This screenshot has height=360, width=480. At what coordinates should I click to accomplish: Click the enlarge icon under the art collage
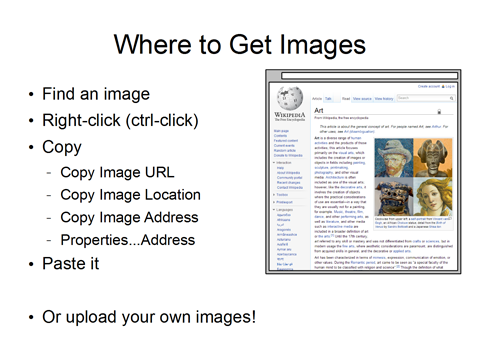point(450,218)
